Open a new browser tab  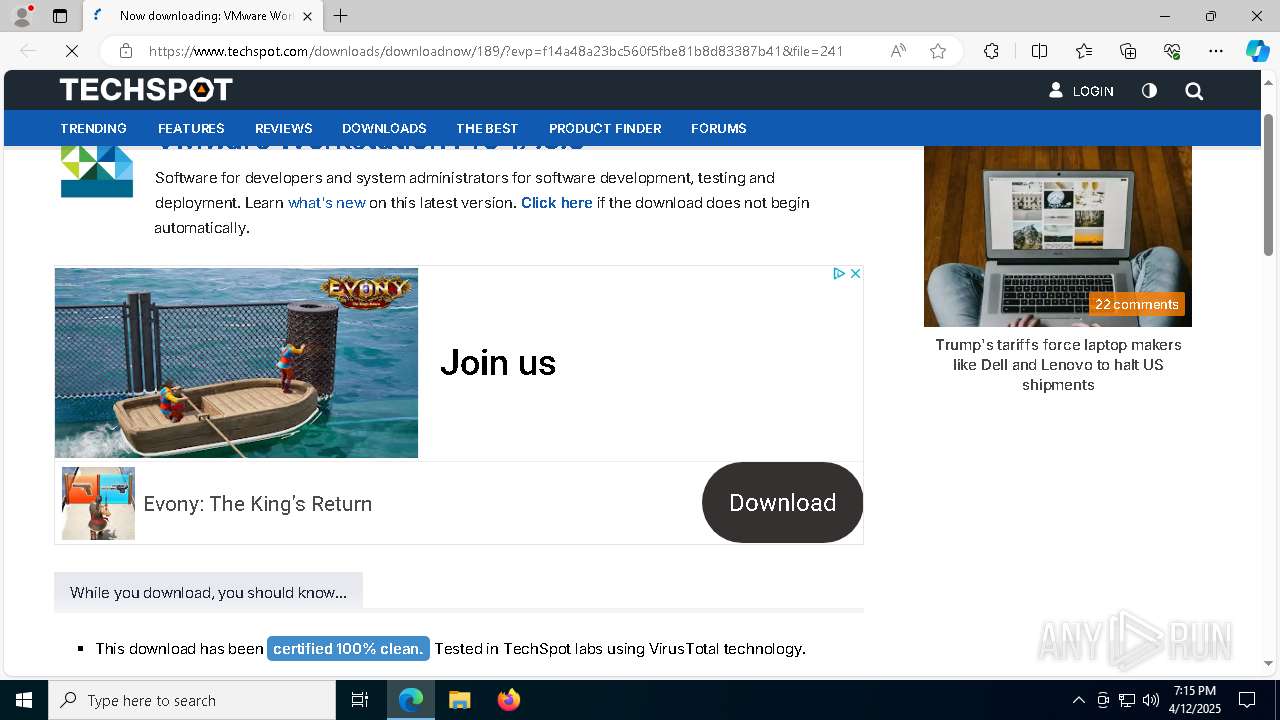click(340, 16)
